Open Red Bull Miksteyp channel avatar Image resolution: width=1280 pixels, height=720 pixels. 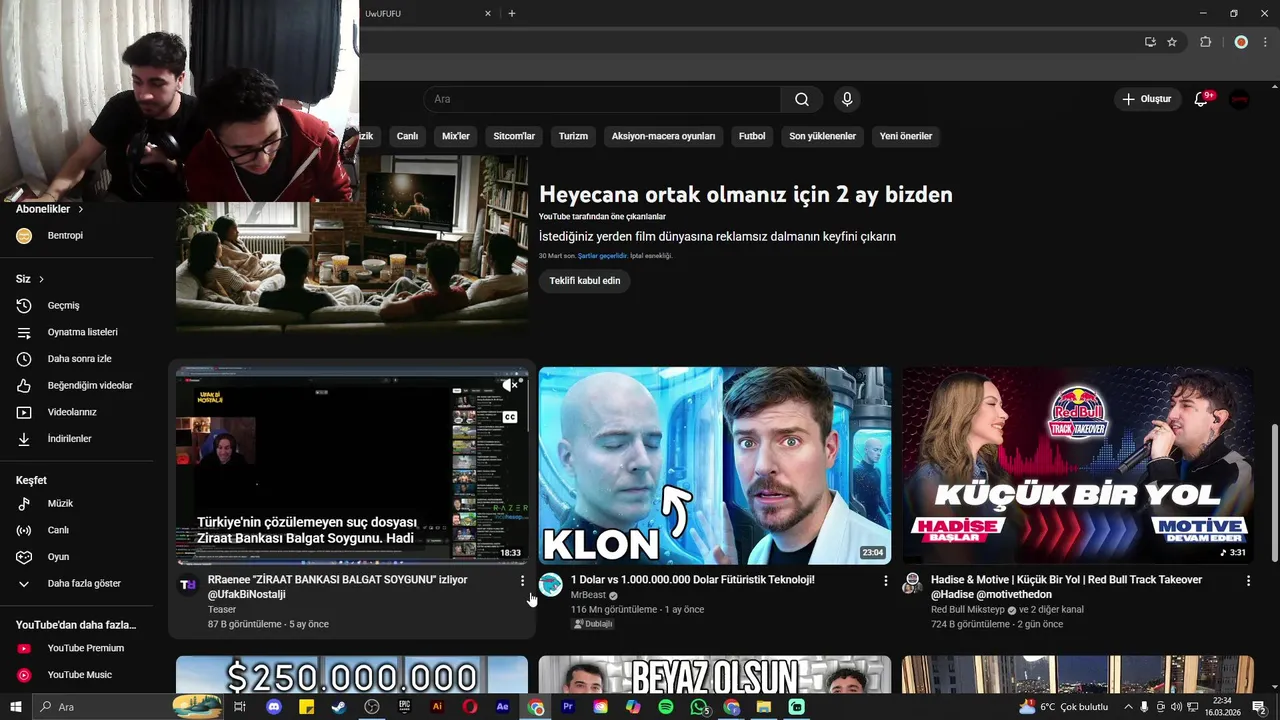912,583
